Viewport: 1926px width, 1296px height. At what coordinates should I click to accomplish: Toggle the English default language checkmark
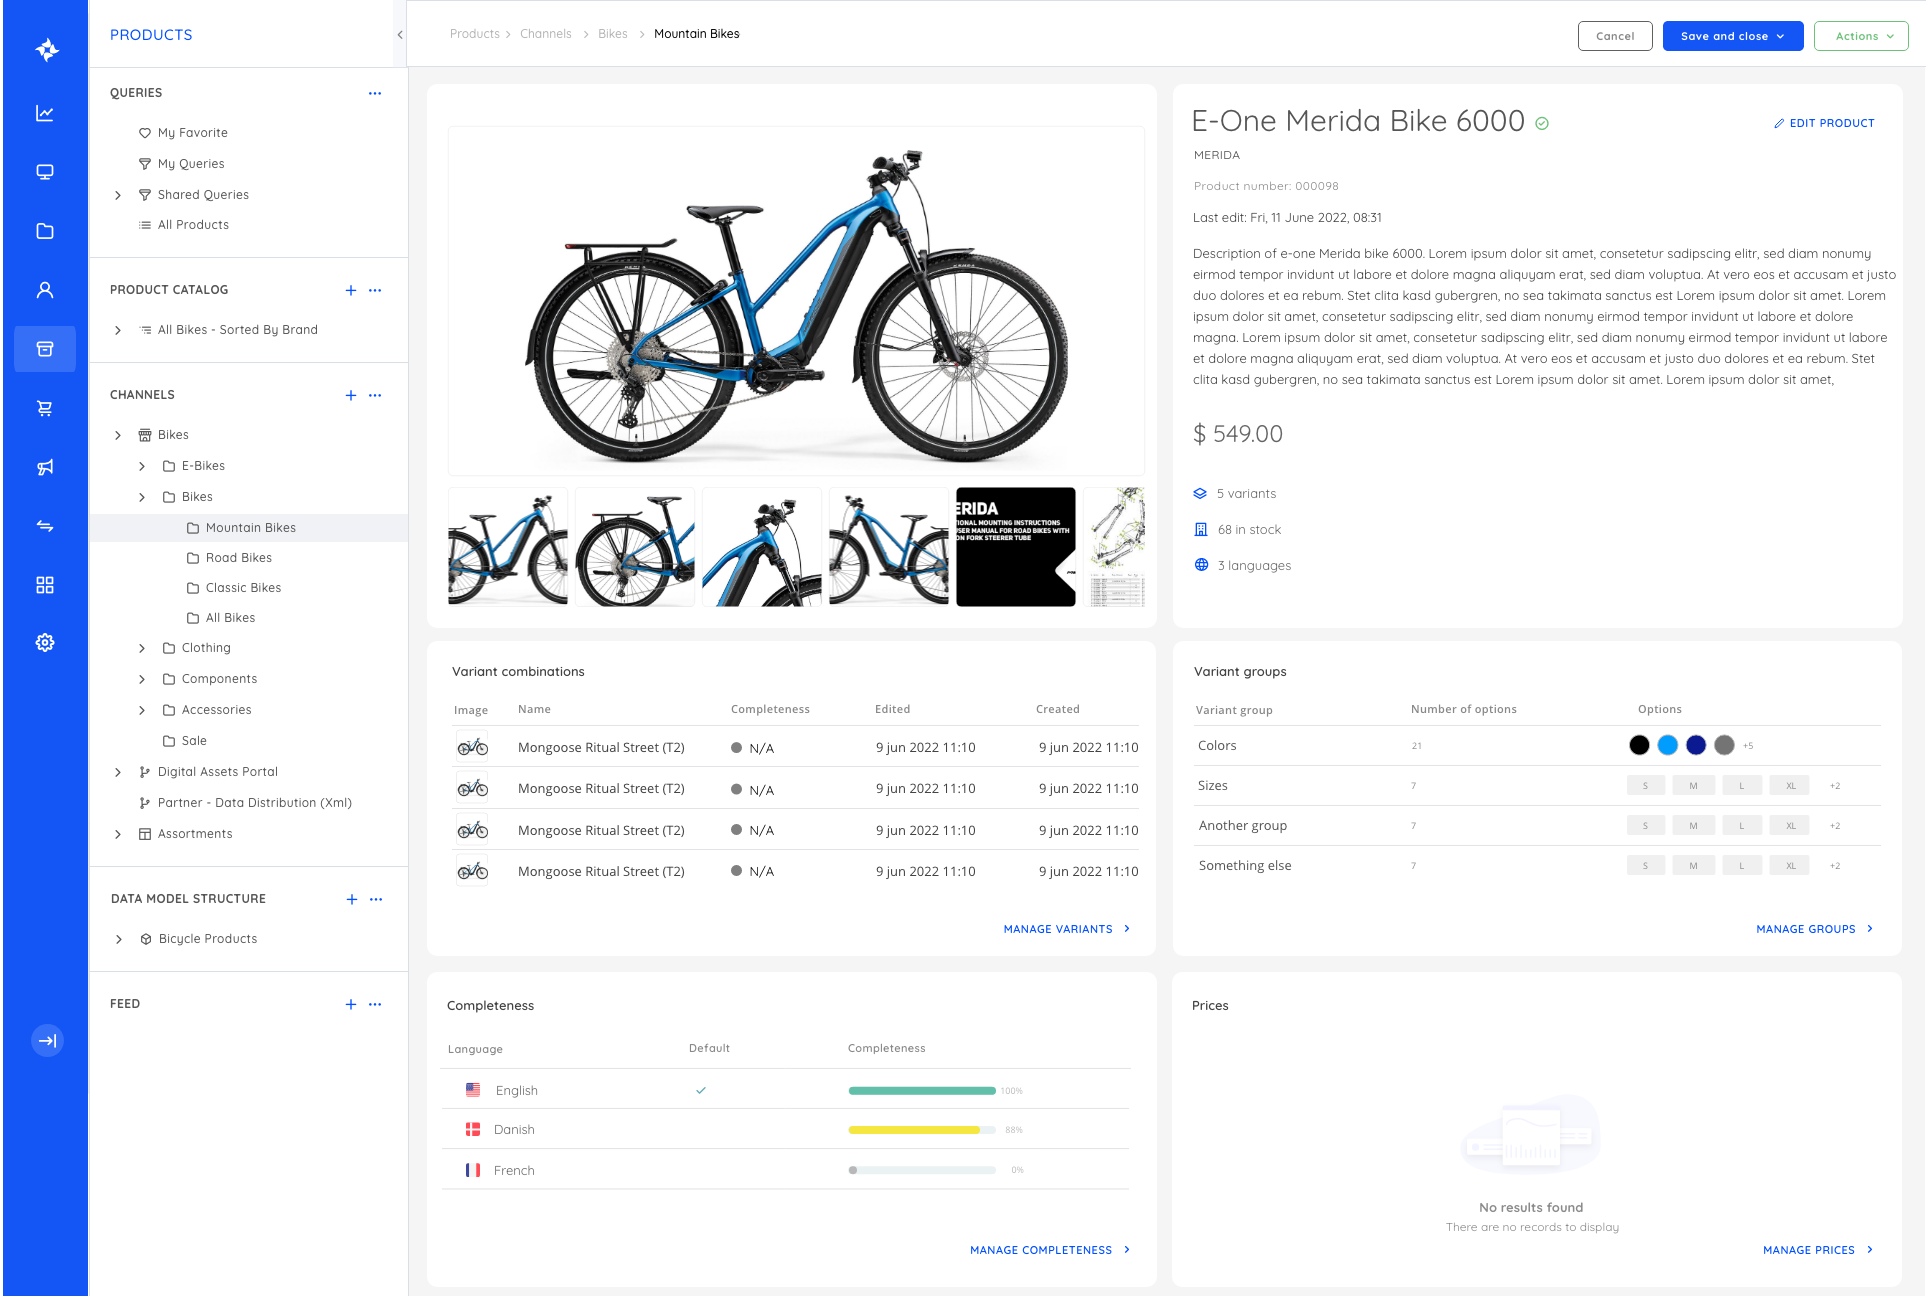pyautogui.click(x=701, y=1090)
